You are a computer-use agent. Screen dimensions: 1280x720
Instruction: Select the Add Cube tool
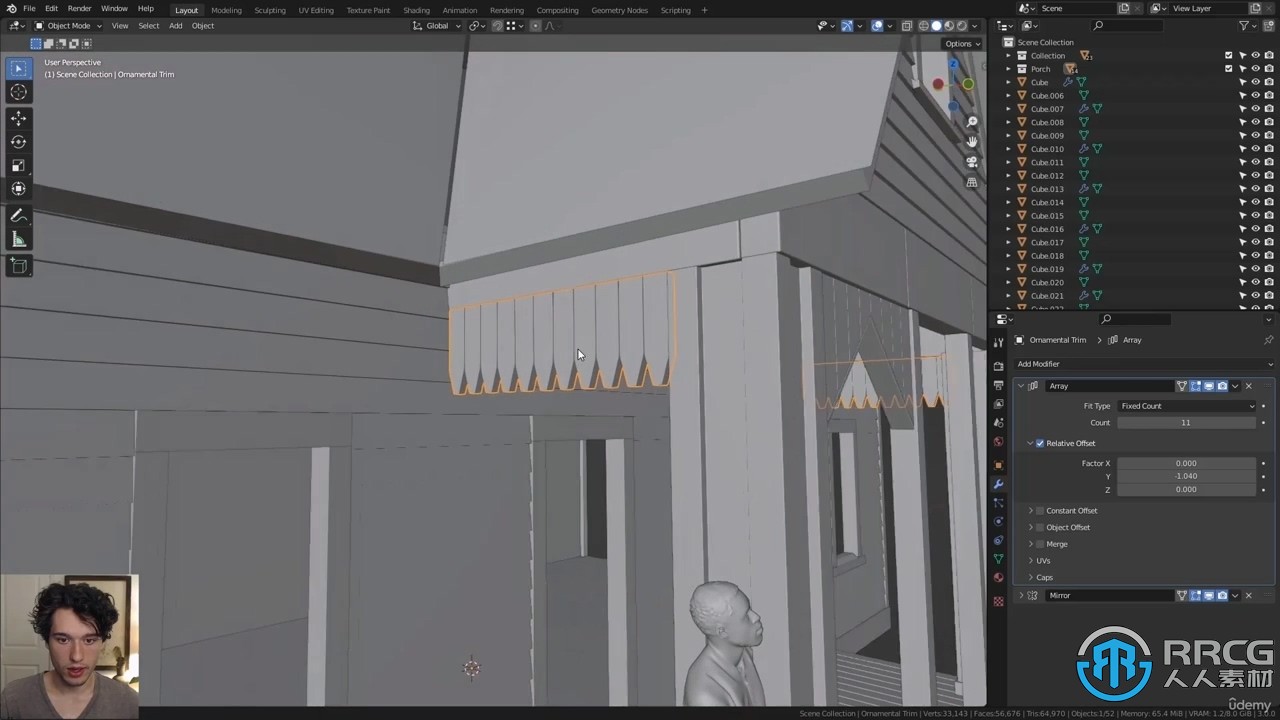(18, 266)
